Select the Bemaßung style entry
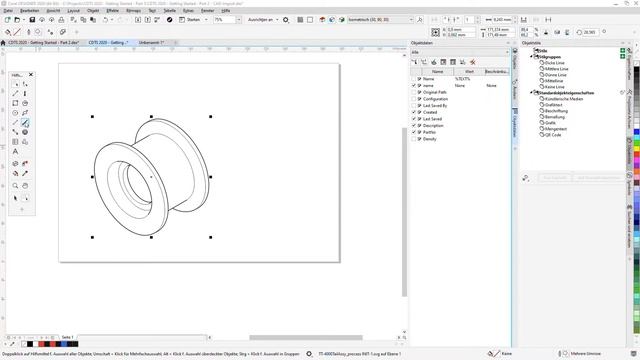This screenshot has height=360, width=640. pos(554,117)
